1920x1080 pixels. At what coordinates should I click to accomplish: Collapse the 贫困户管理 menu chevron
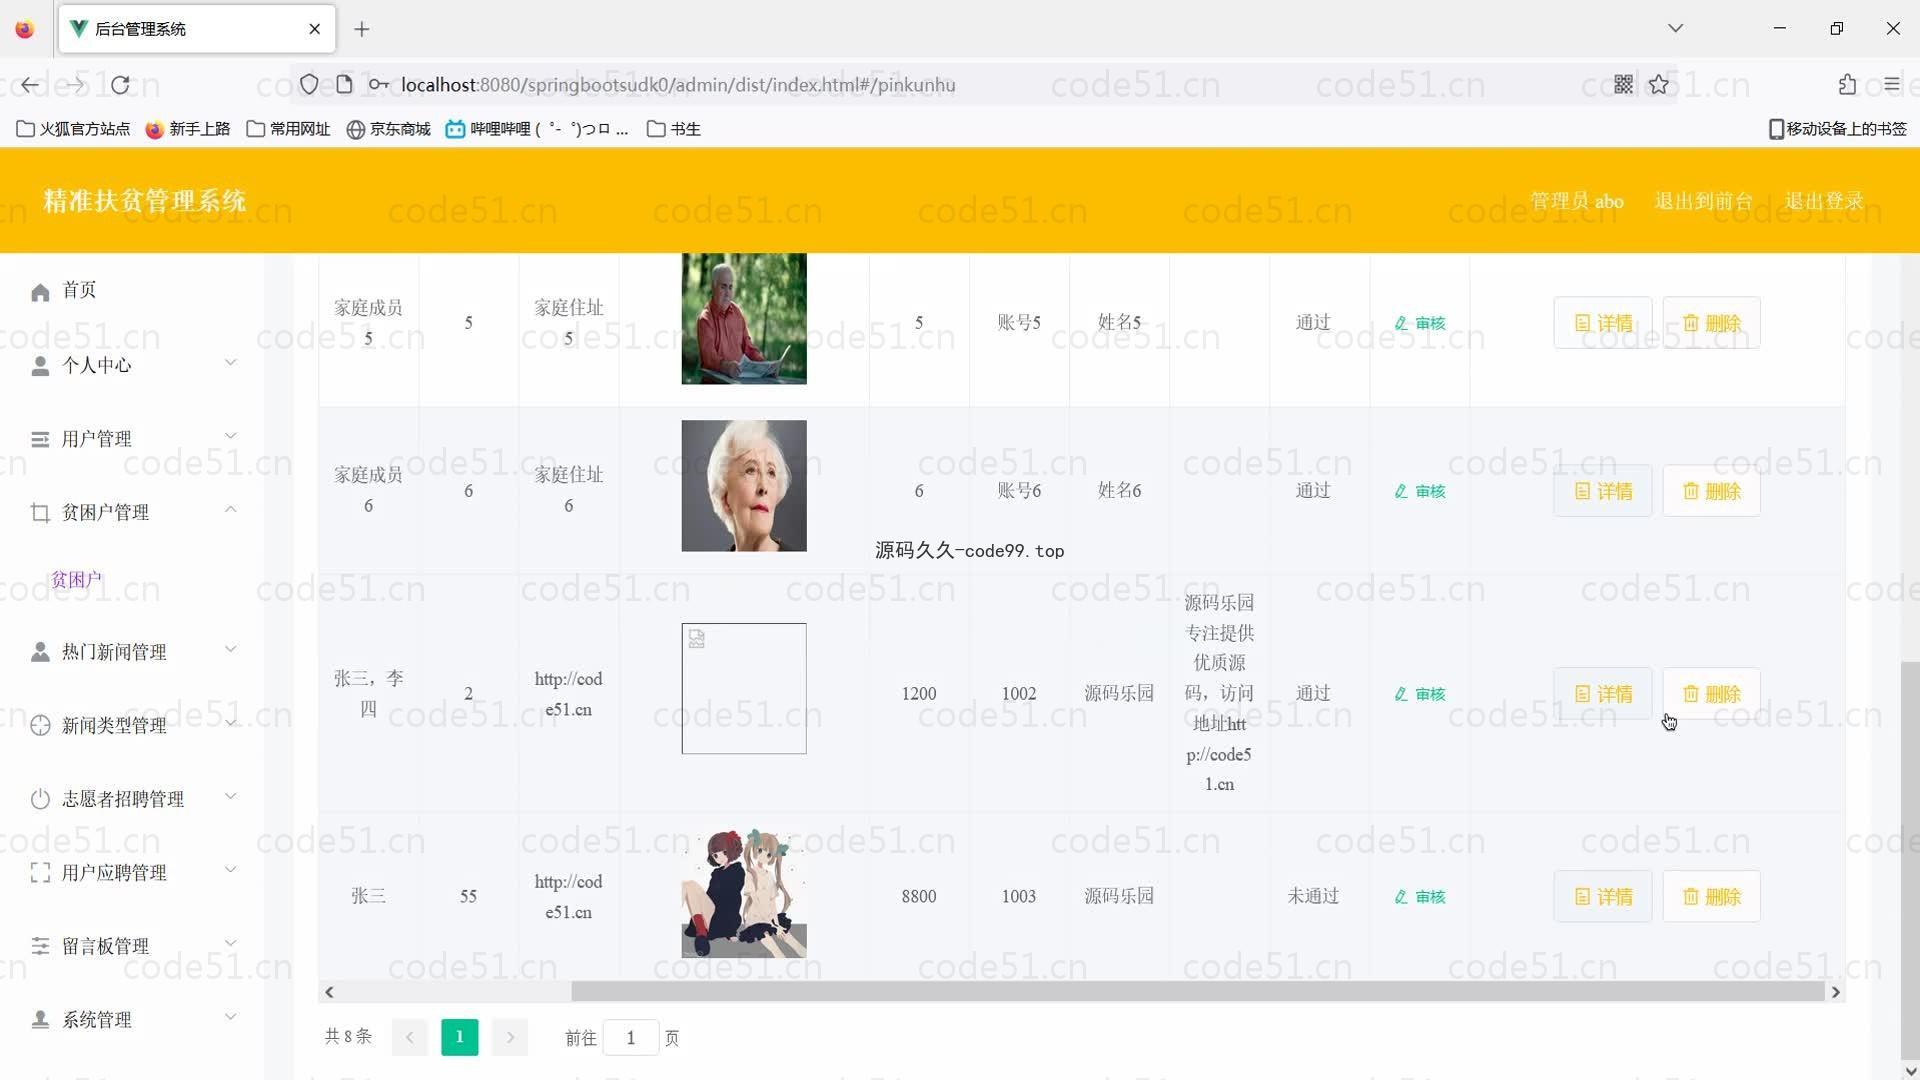[230, 510]
